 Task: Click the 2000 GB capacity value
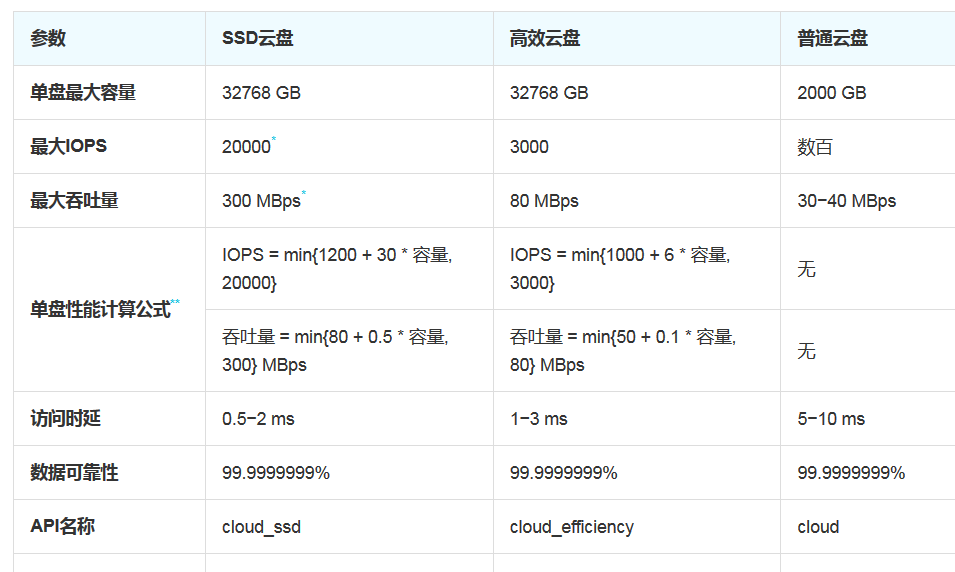[x=832, y=93]
